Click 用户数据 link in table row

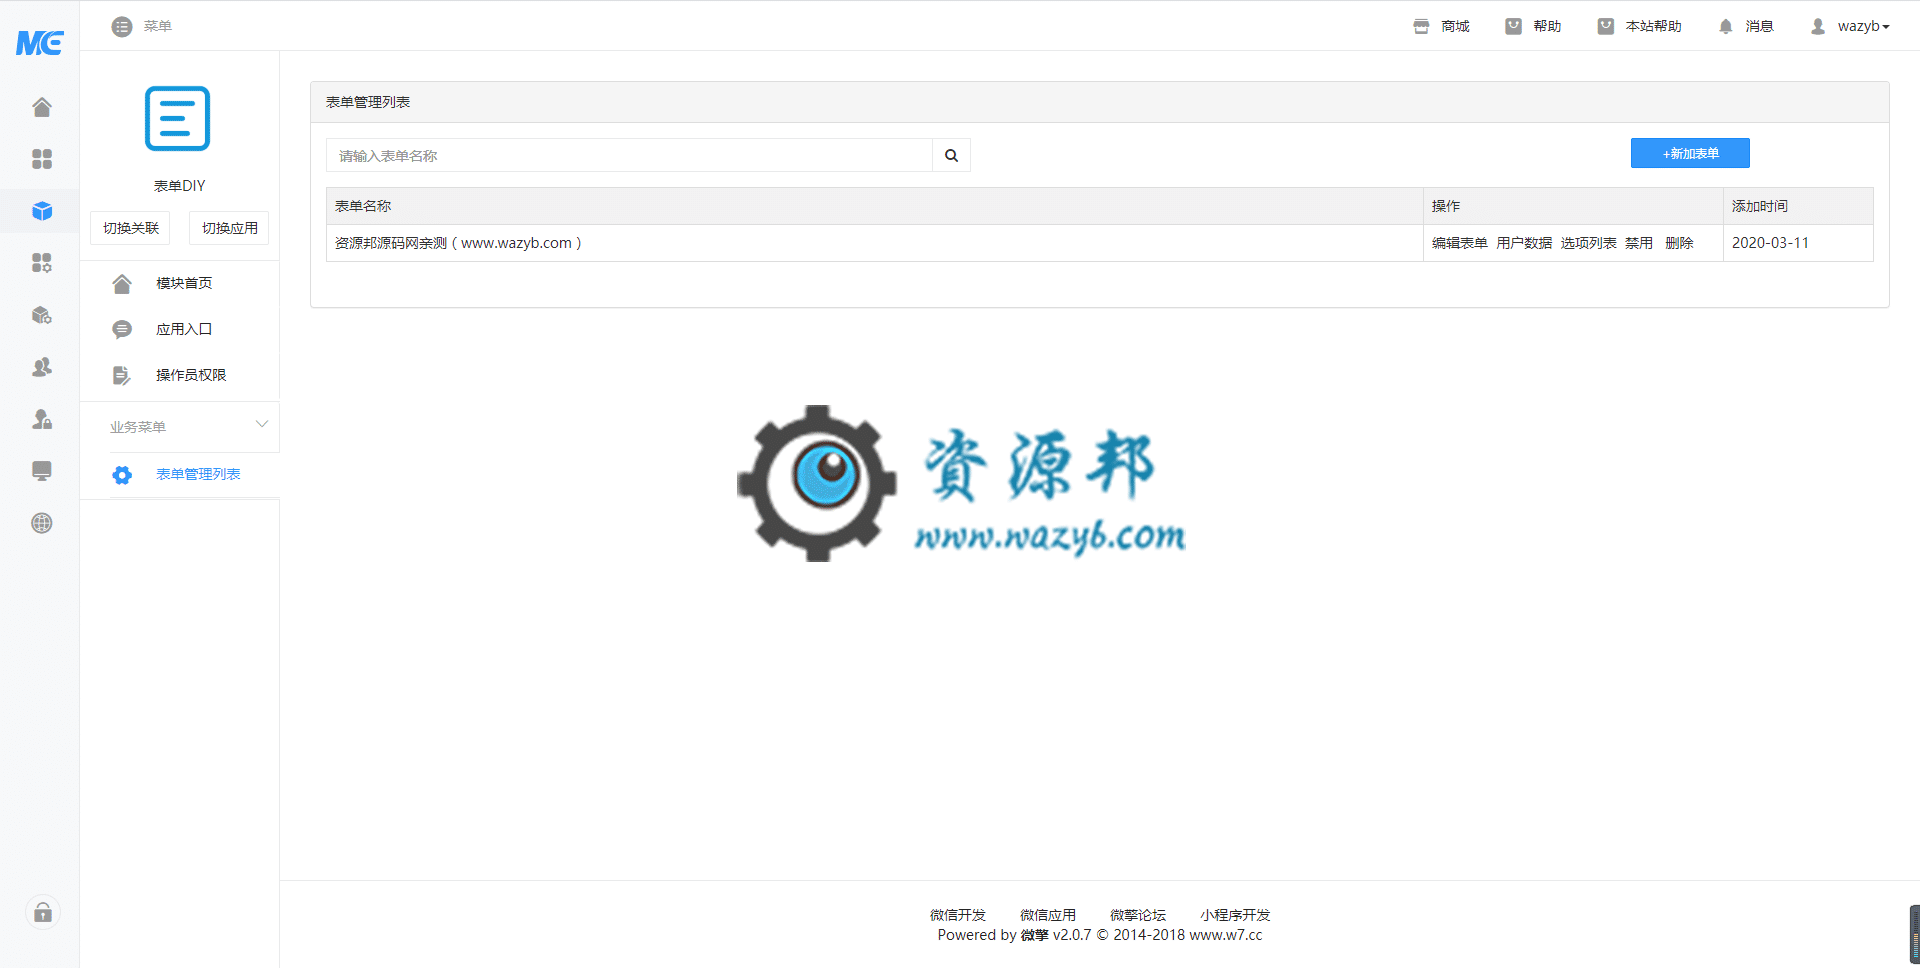(1524, 243)
